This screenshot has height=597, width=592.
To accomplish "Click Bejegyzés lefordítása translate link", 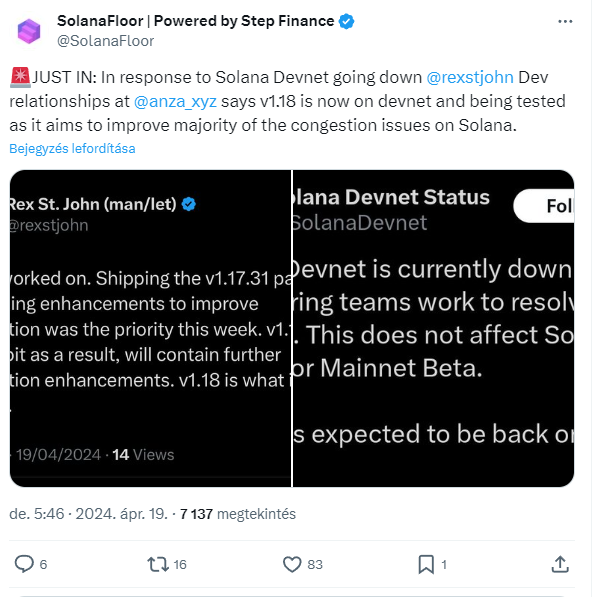I will [72, 148].
